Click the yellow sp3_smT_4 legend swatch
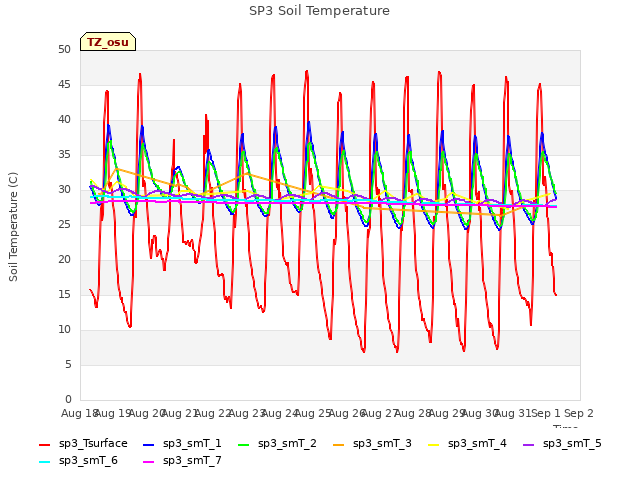The height and width of the screenshot is (480, 640). (433, 444)
